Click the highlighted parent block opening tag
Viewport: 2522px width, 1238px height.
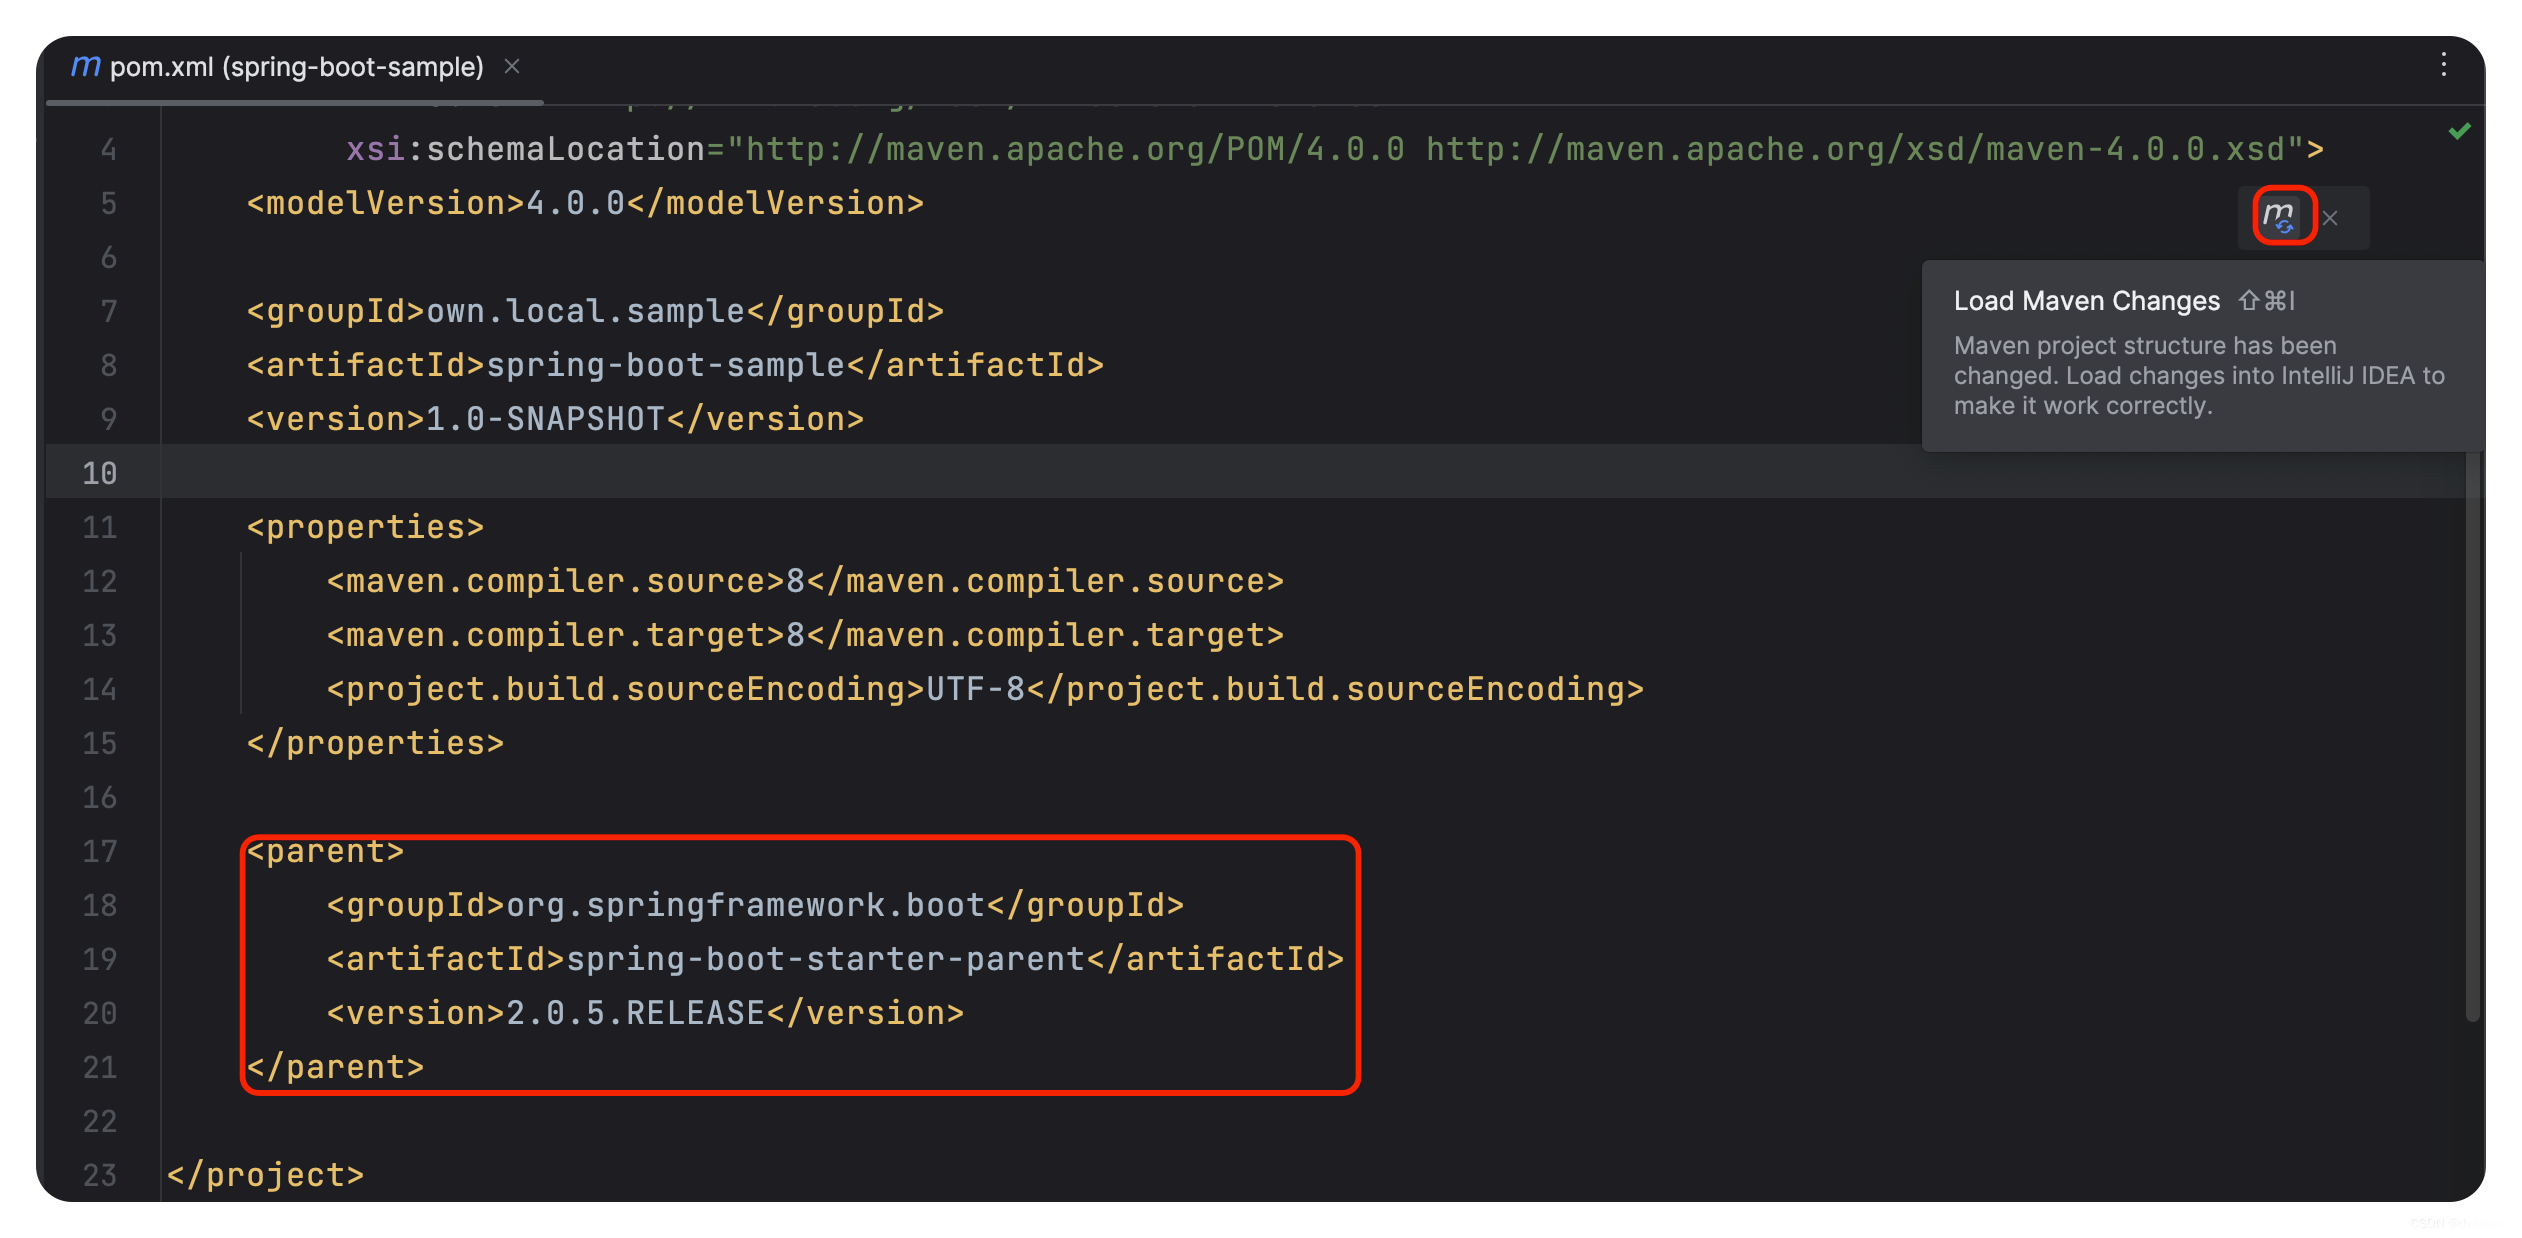pos(324,851)
